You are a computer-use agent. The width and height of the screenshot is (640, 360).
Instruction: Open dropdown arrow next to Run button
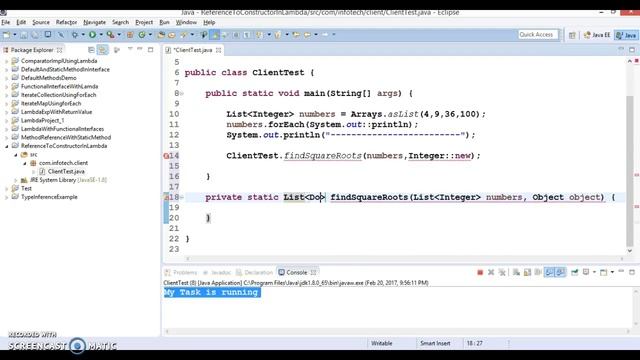coord(101,35)
